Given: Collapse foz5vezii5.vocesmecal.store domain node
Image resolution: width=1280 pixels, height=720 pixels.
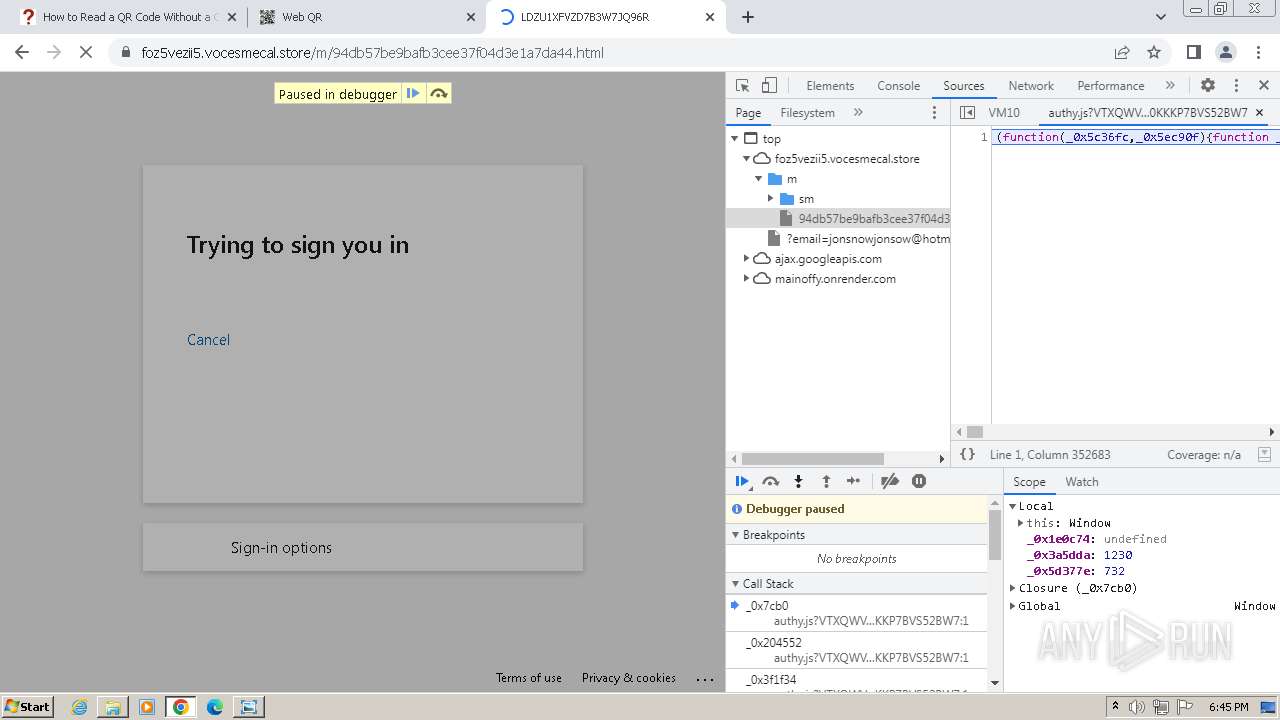Looking at the screenshot, I should click(746, 159).
